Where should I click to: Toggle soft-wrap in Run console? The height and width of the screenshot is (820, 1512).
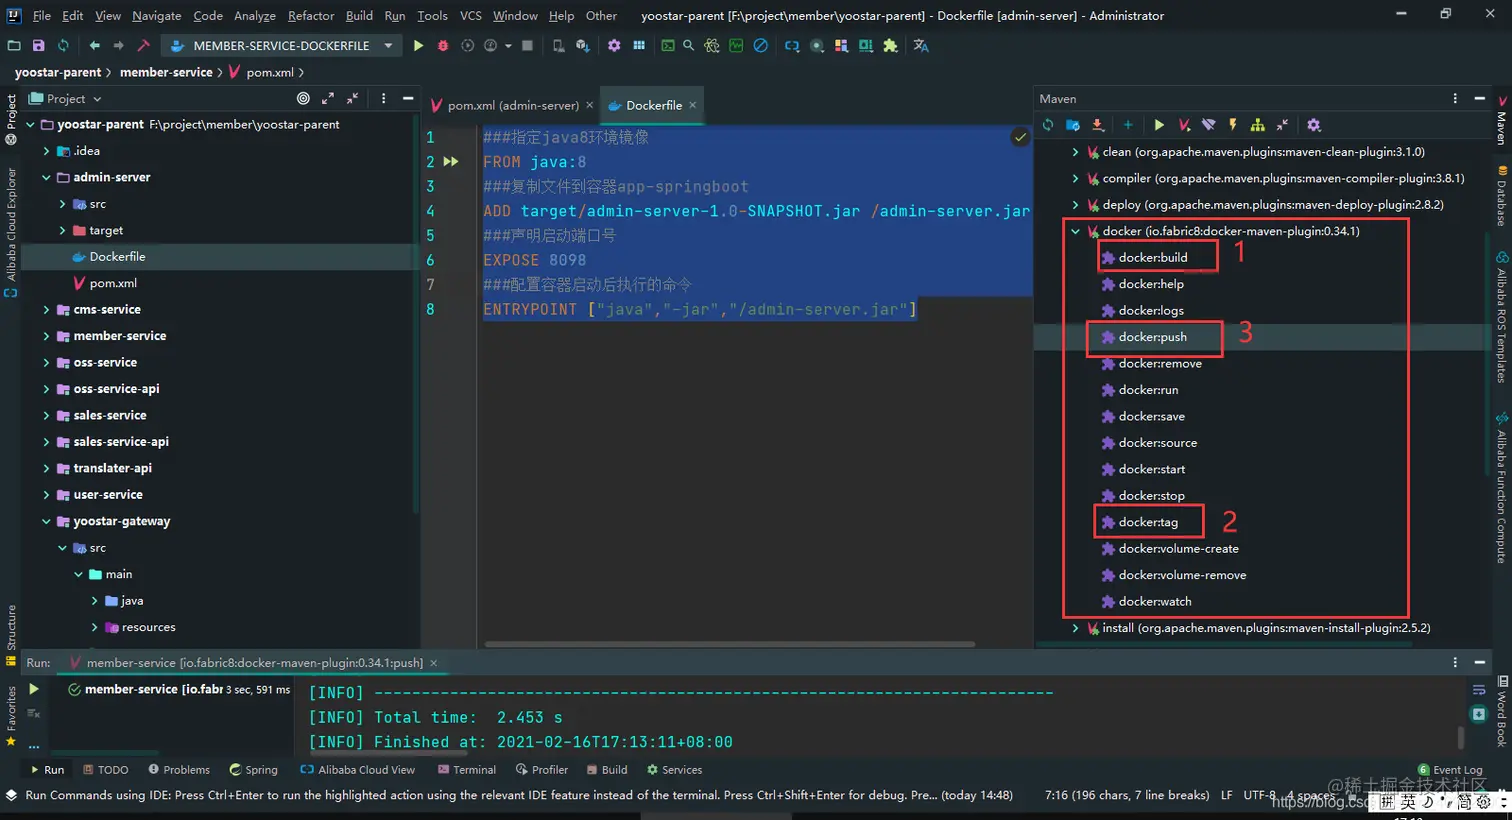tap(1479, 689)
